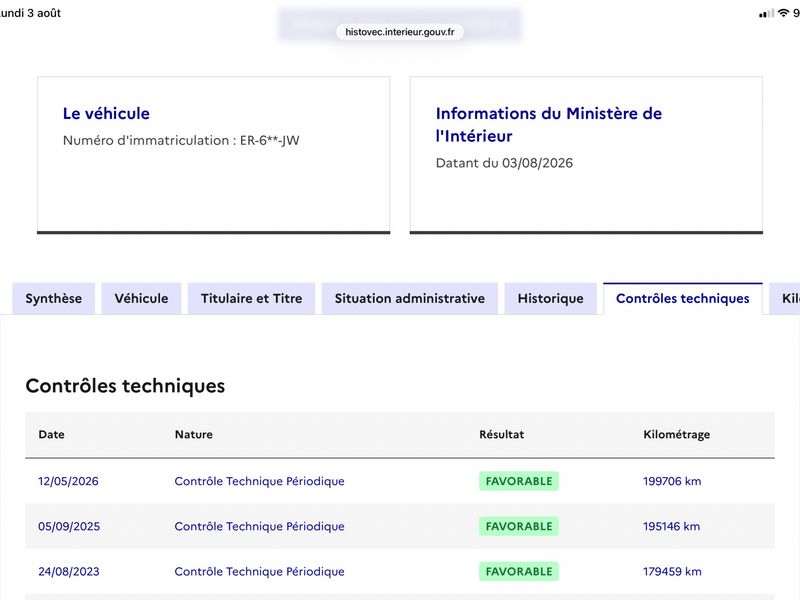This screenshot has width=800, height=600.
Task: Click the histovec.interieur.gouv.fr address bar
Action: point(400,32)
